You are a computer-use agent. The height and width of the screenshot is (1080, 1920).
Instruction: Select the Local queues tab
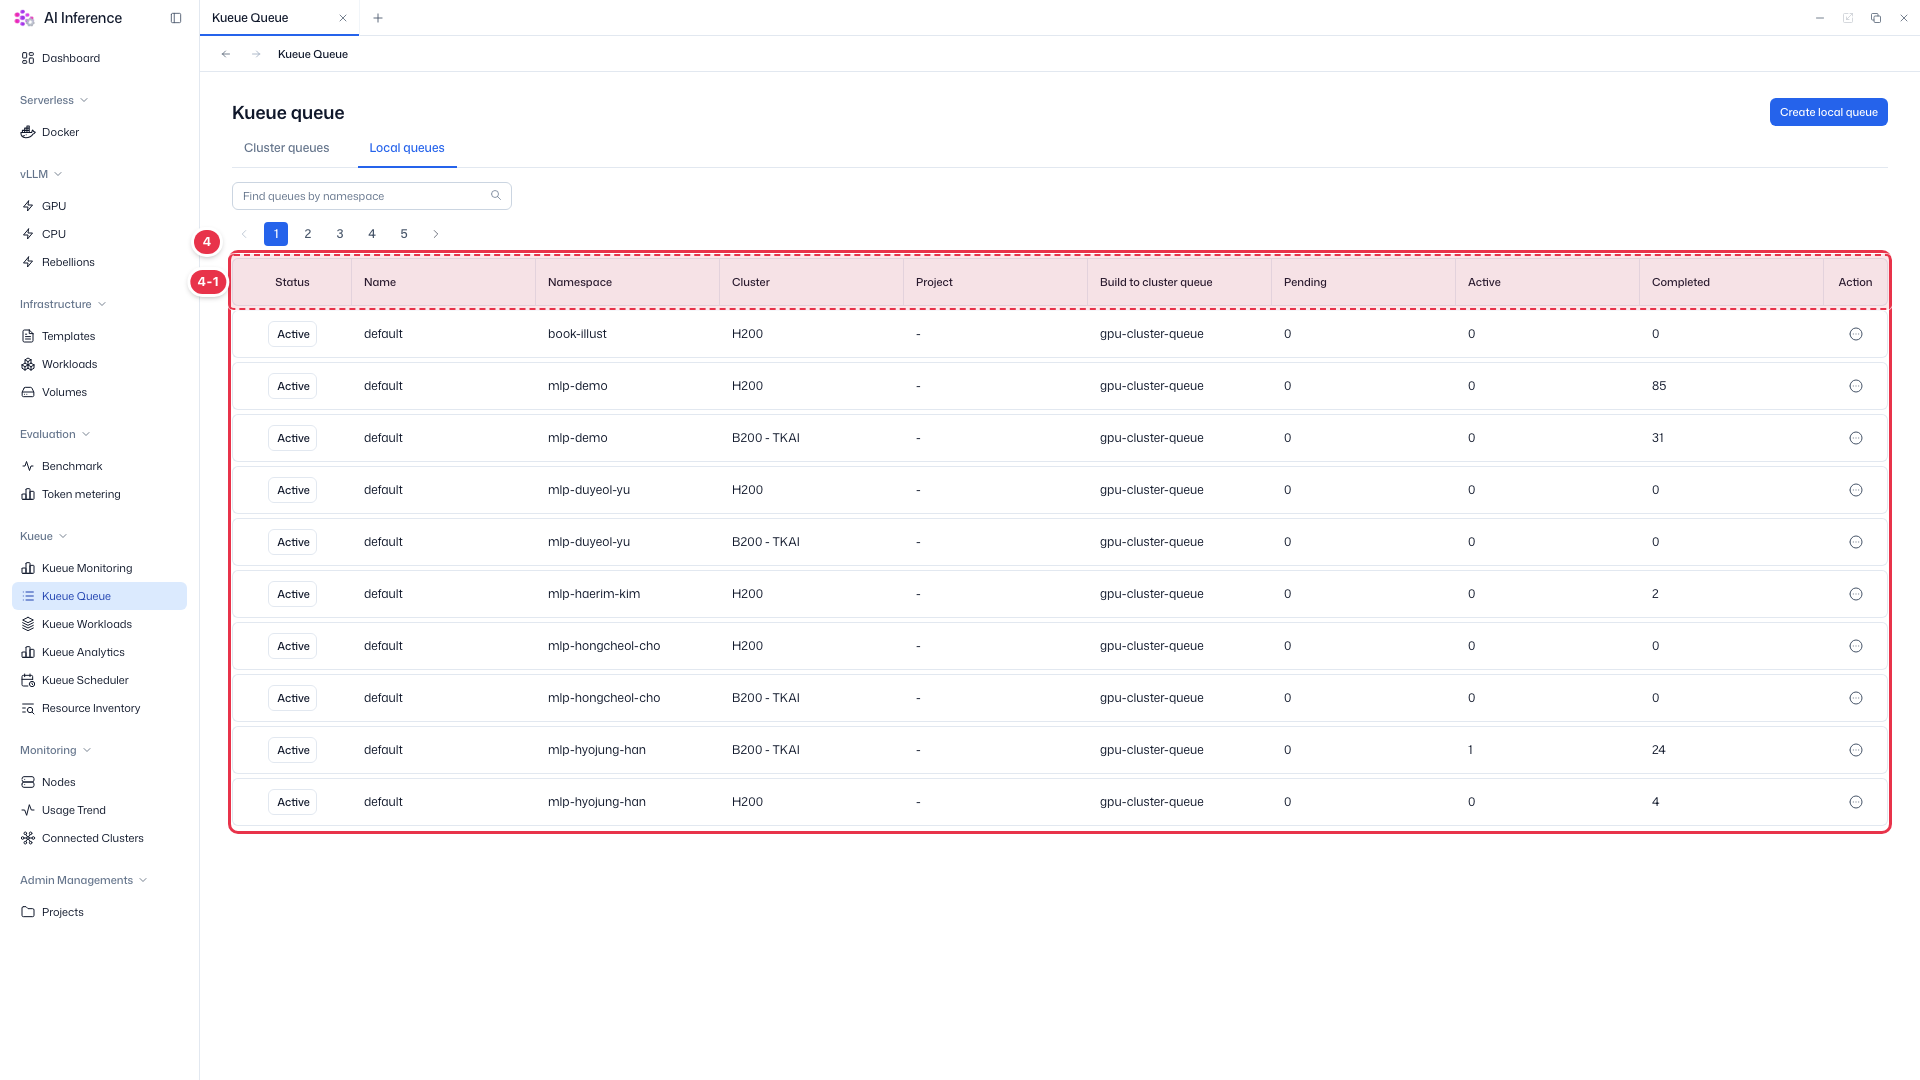click(407, 148)
